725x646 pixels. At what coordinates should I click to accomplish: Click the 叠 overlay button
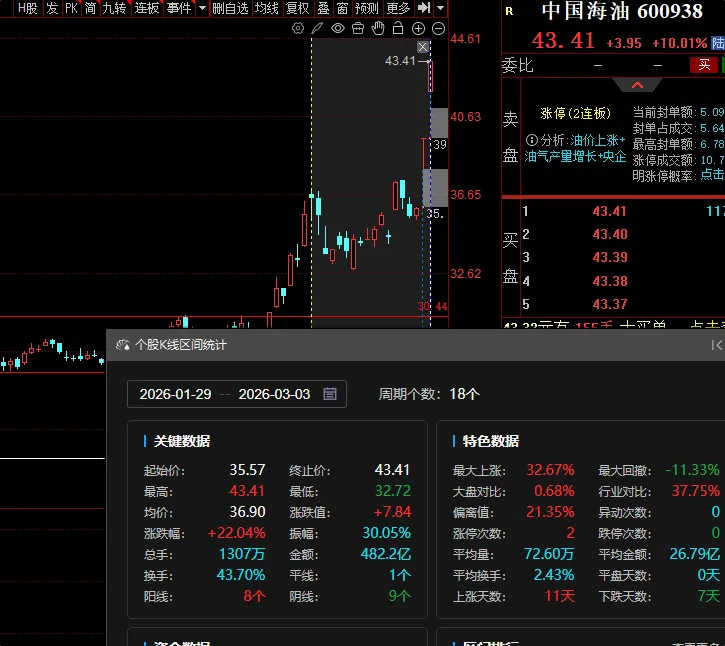323,8
